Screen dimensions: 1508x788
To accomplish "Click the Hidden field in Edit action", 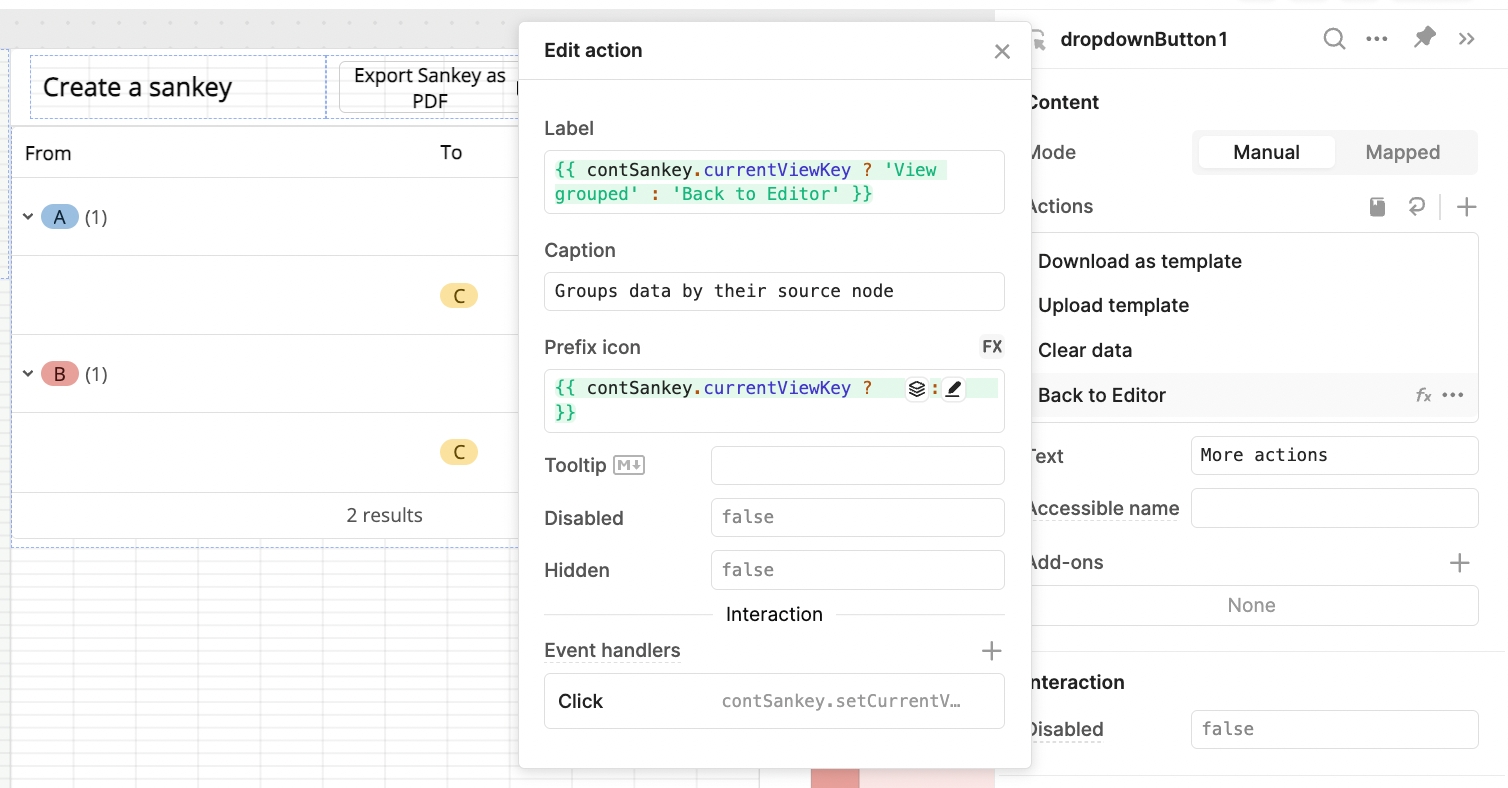I will [857, 570].
